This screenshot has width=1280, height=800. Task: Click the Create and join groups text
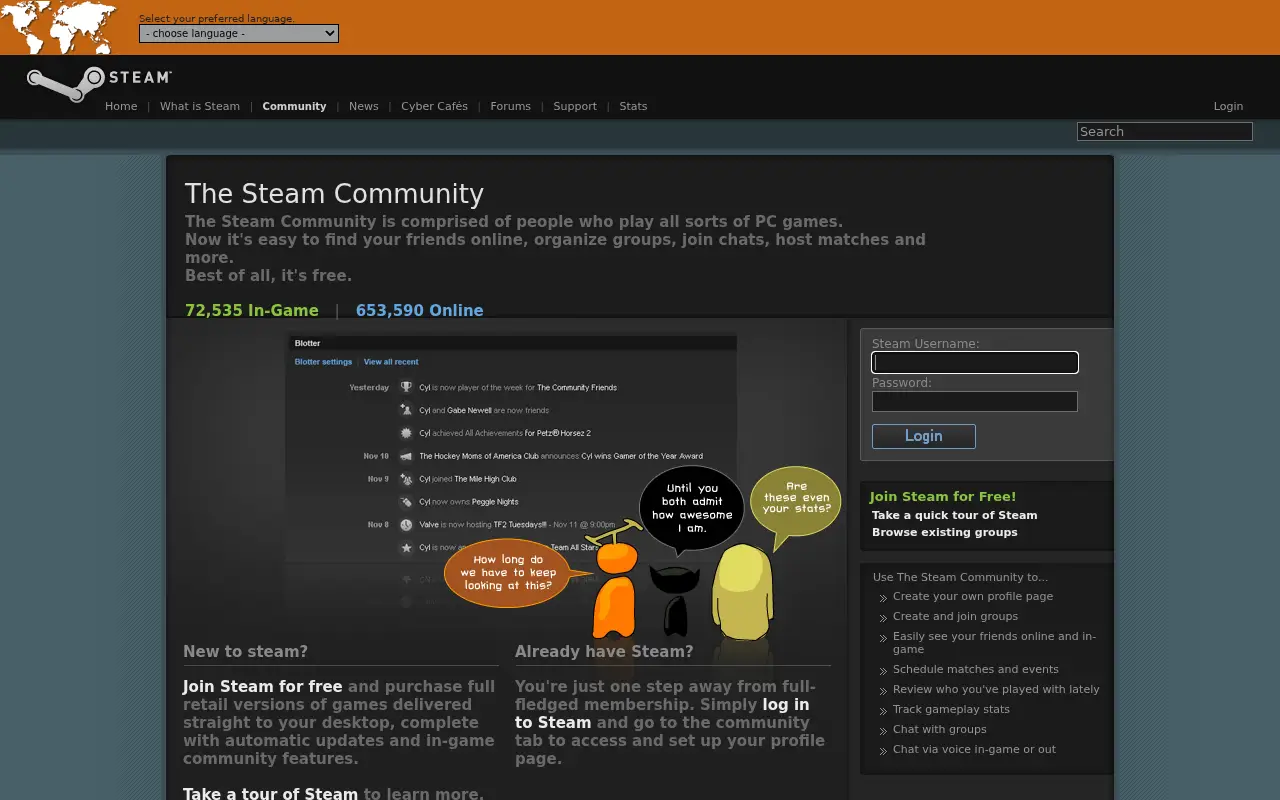click(955, 616)
